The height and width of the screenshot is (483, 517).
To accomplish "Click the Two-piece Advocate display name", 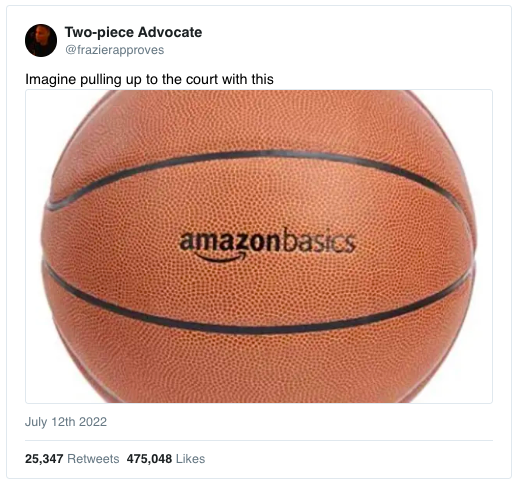I will (133, 32).
